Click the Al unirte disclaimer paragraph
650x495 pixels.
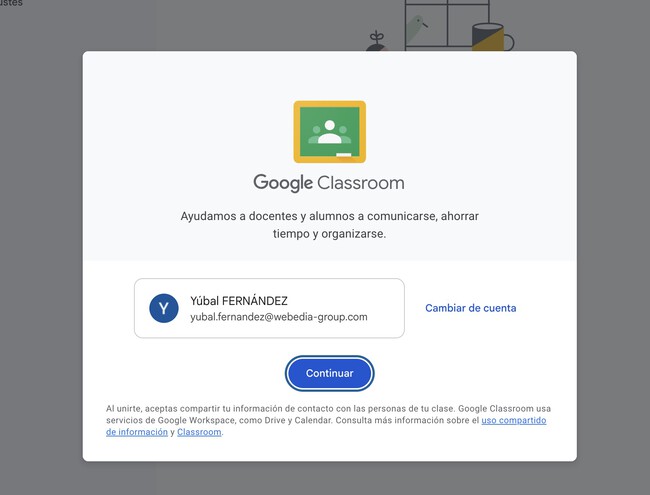point(300,409)
